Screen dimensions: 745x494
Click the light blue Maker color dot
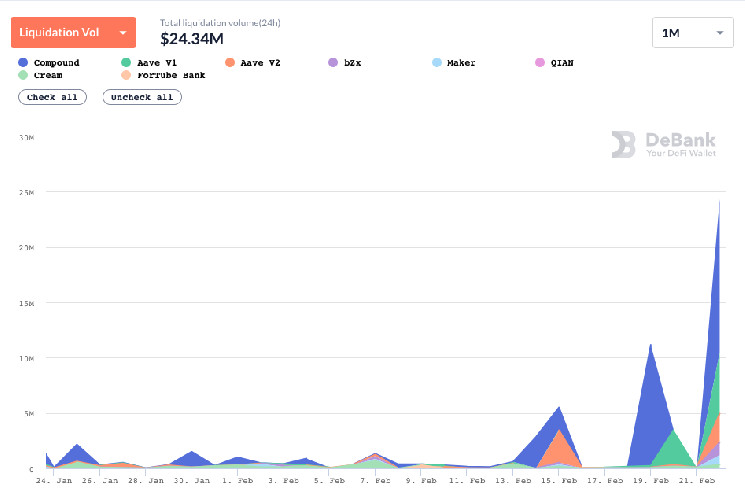coord(437,63)
